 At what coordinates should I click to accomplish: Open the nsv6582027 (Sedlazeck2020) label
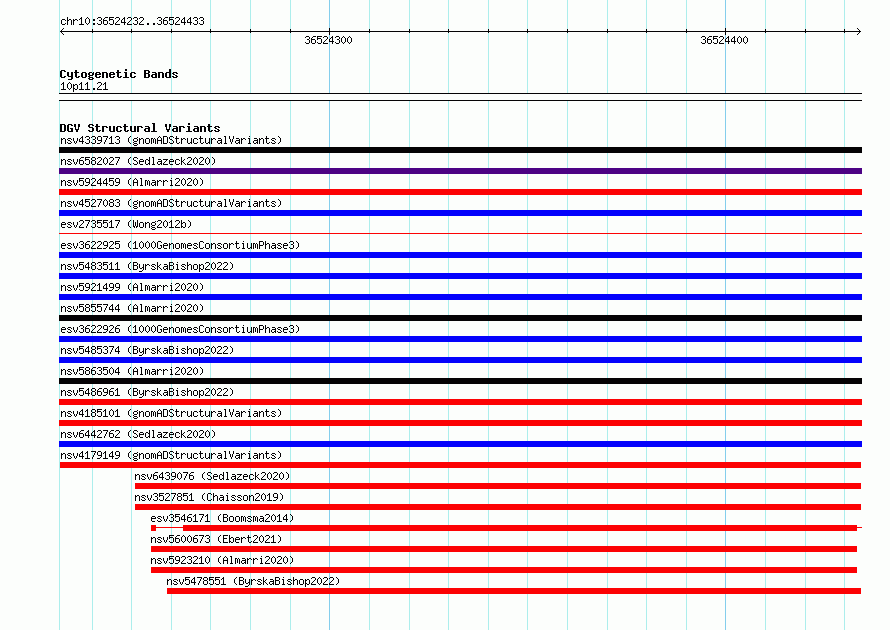(x=138, y=161)
